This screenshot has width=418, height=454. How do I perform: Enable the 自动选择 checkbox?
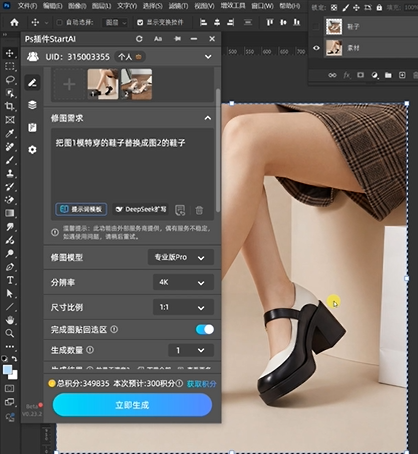[x=59, y=22]
